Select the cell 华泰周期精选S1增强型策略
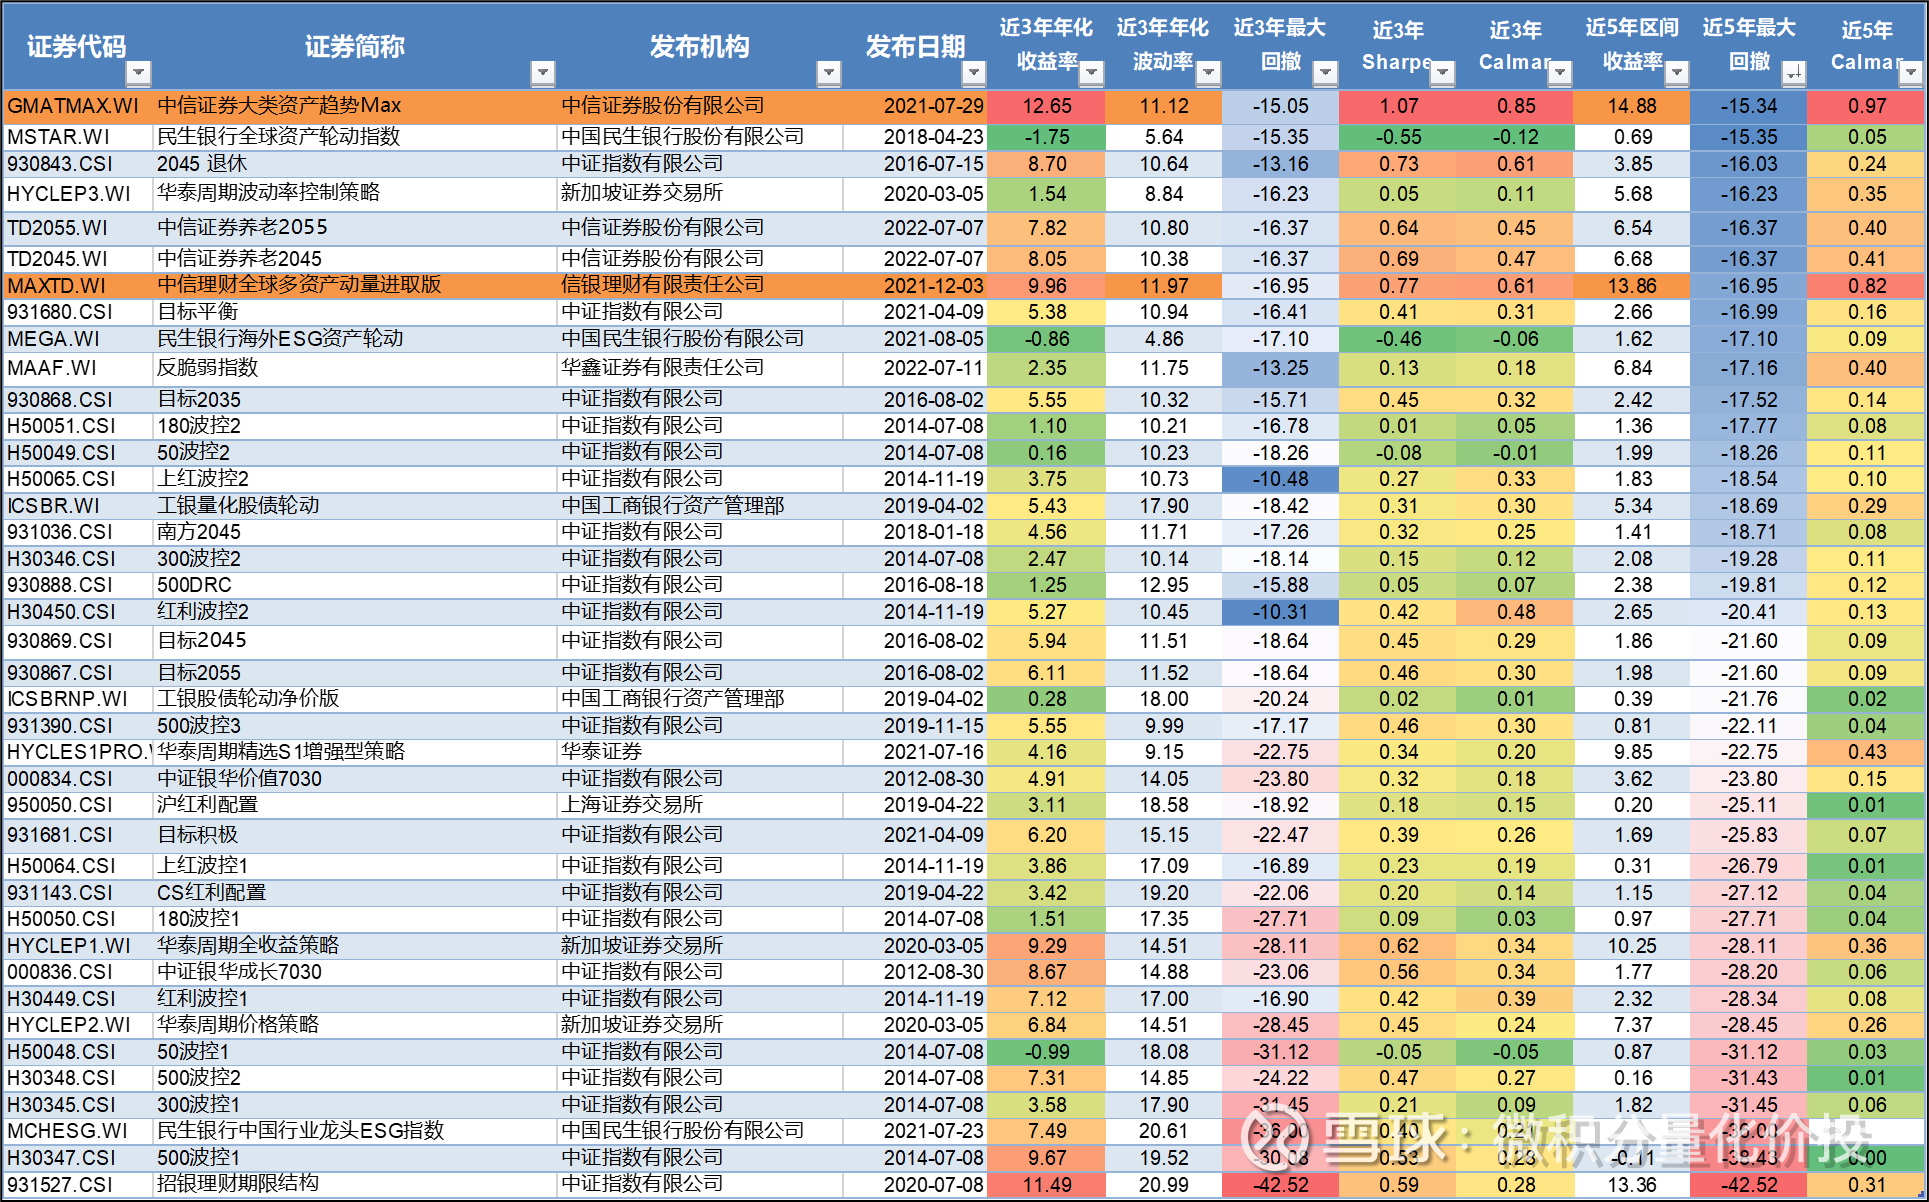Image resolution: width=1929 pixels, height=1202 pixels. pyautogui.click(x=355, y=752)
